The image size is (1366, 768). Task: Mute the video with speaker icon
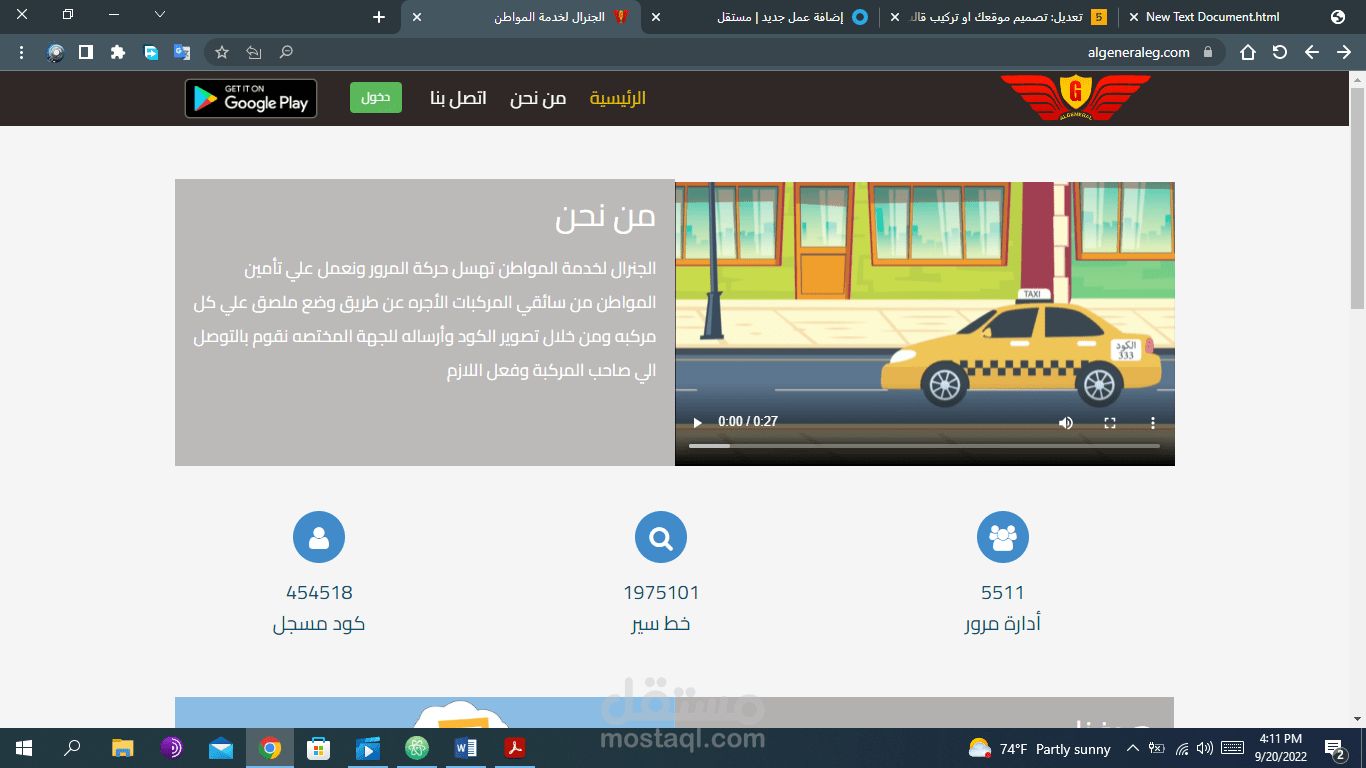(1066, 423)
